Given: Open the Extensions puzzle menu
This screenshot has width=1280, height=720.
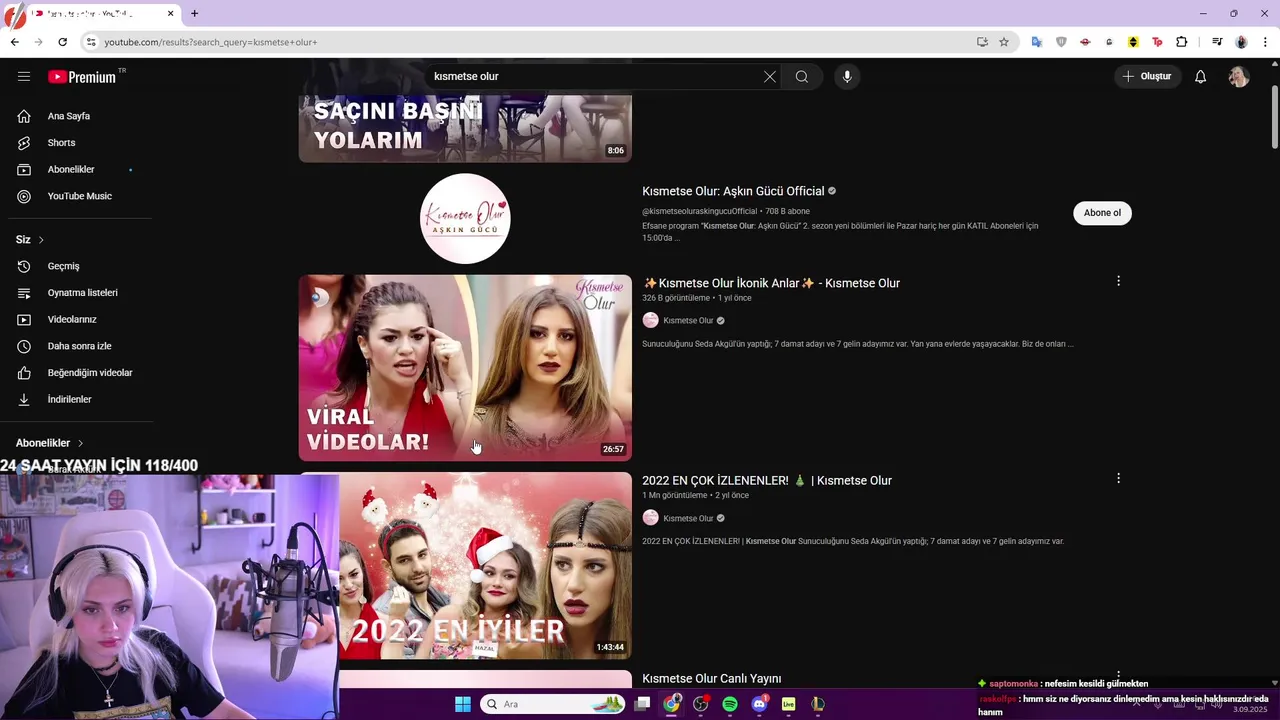Looking at the screenshot, I should [x=1182, y=42].
